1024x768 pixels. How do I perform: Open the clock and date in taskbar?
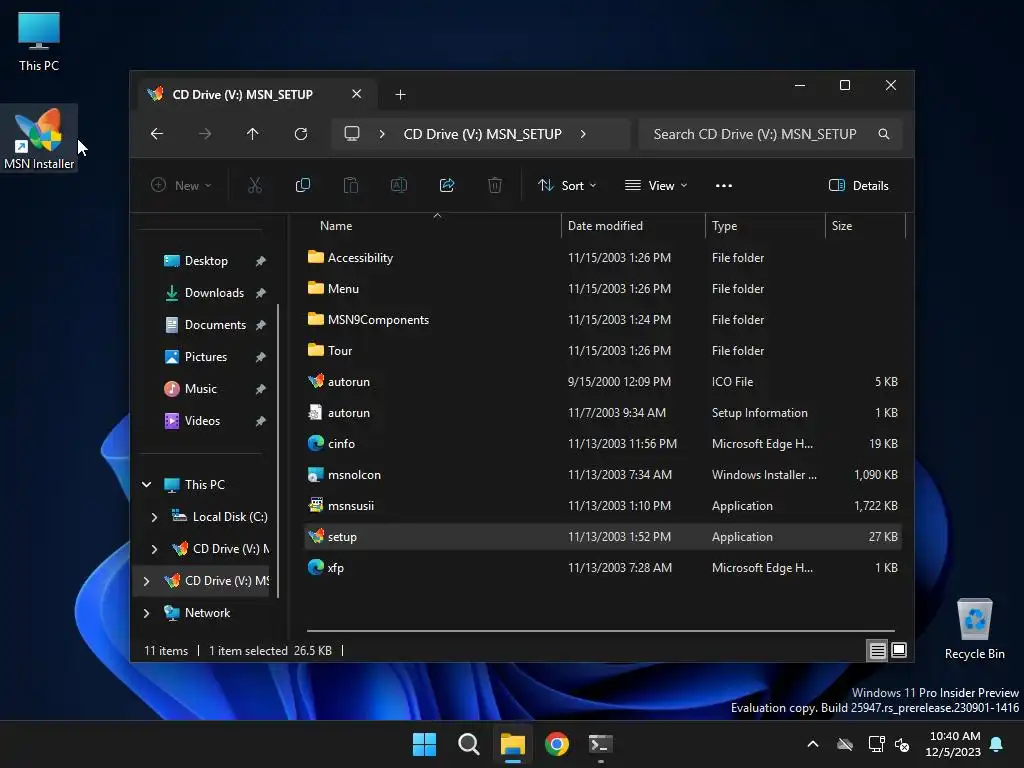coord(953,744)
